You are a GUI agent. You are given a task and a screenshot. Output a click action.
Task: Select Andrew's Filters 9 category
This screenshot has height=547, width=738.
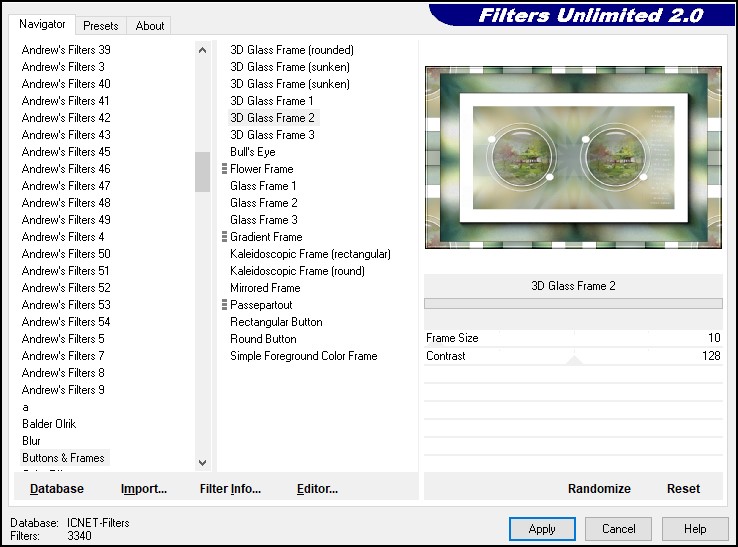(x=63, y=390)
